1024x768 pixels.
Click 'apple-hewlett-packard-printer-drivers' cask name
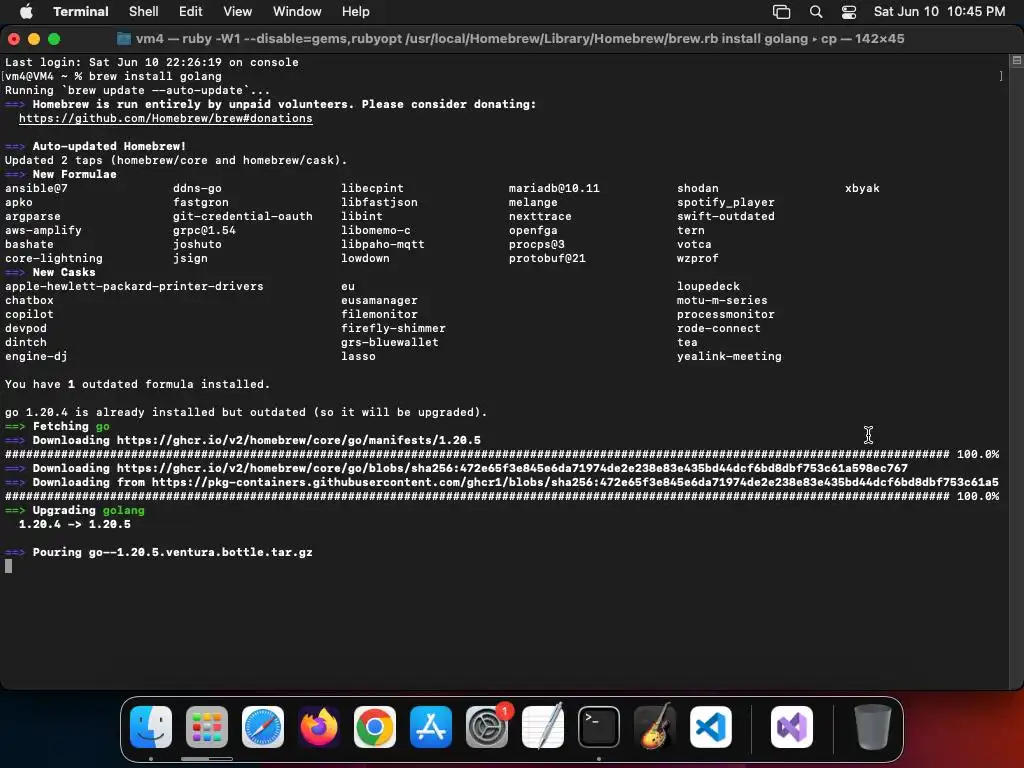[x=134, y=286]
